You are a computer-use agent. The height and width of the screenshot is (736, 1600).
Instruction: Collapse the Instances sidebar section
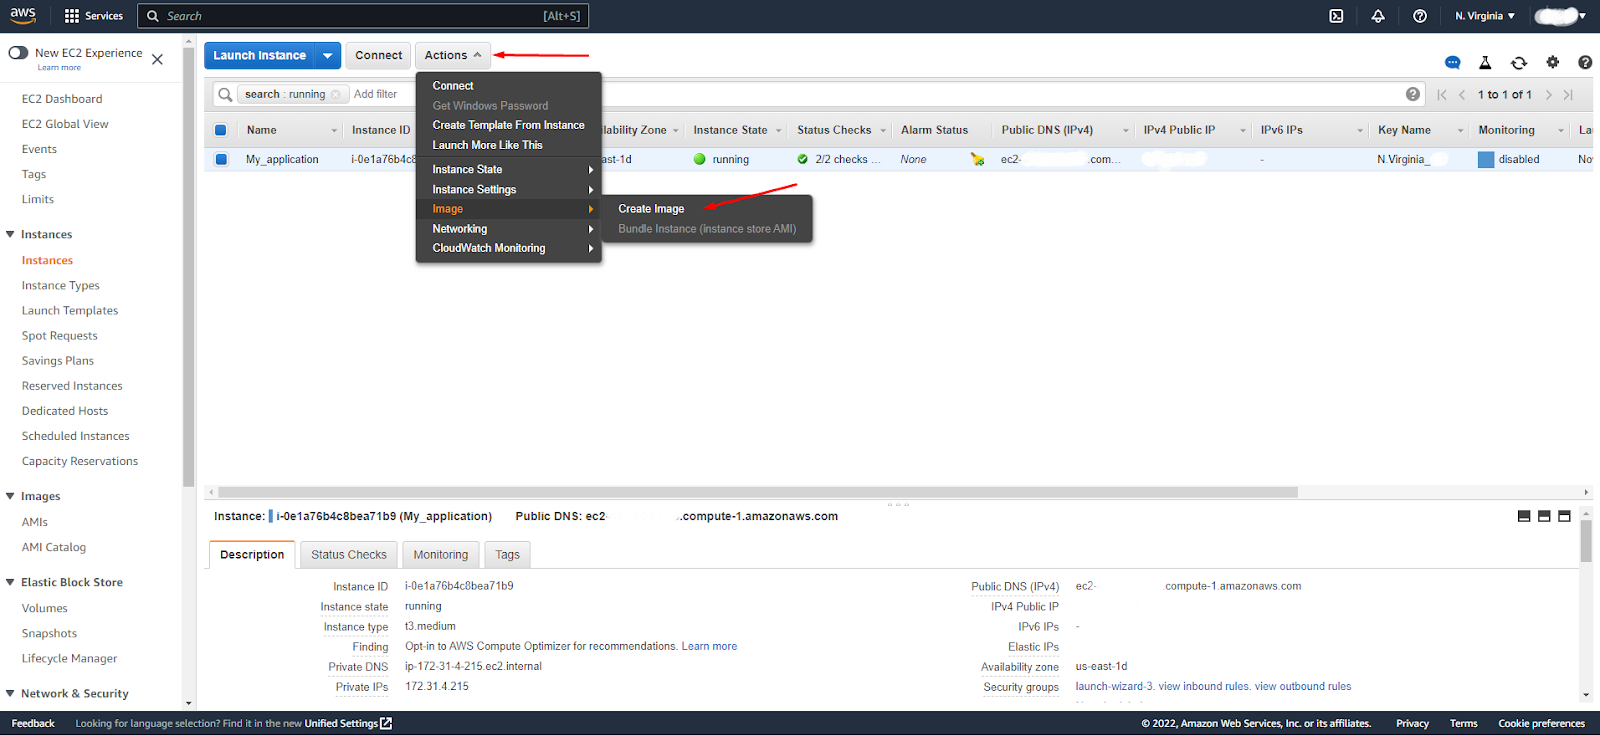[10, 234]
